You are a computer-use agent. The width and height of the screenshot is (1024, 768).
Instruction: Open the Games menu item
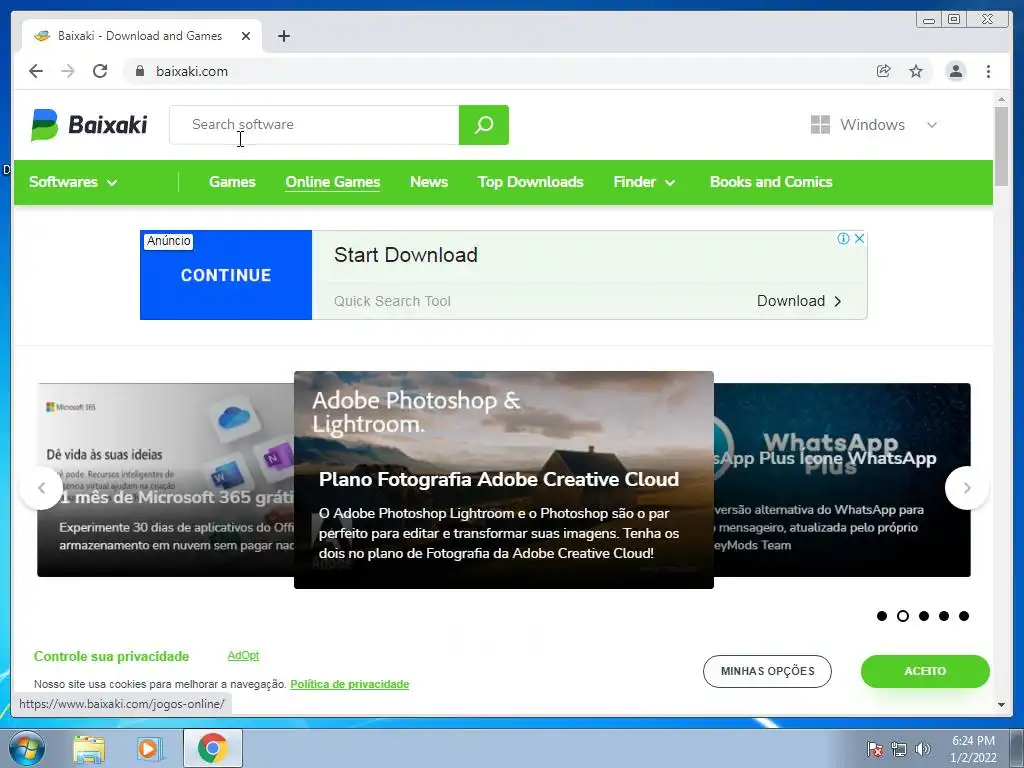[x=232, y=182]
